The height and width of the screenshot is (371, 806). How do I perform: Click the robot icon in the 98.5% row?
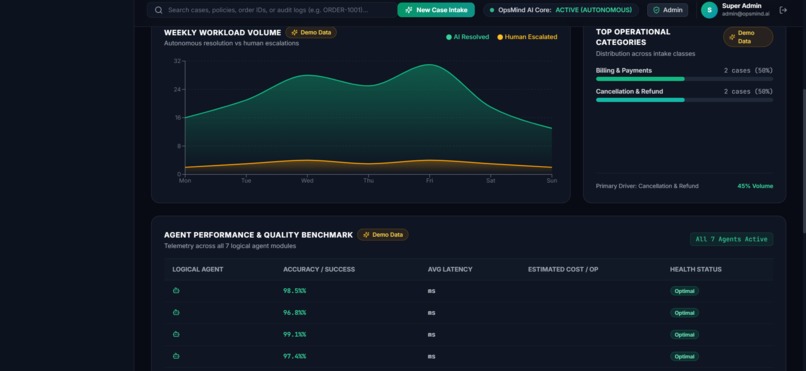click(176, 290)
